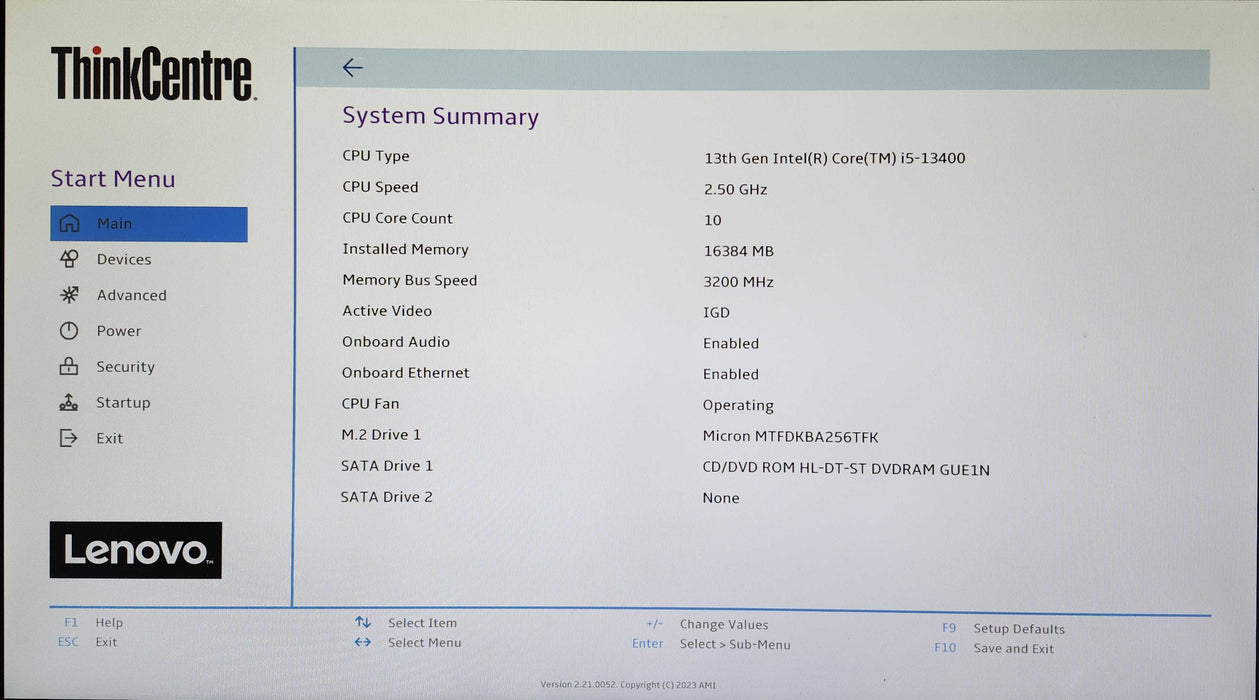
Task: Open SATA Drive 2 entry showing None
Action: tap(721, 498)
